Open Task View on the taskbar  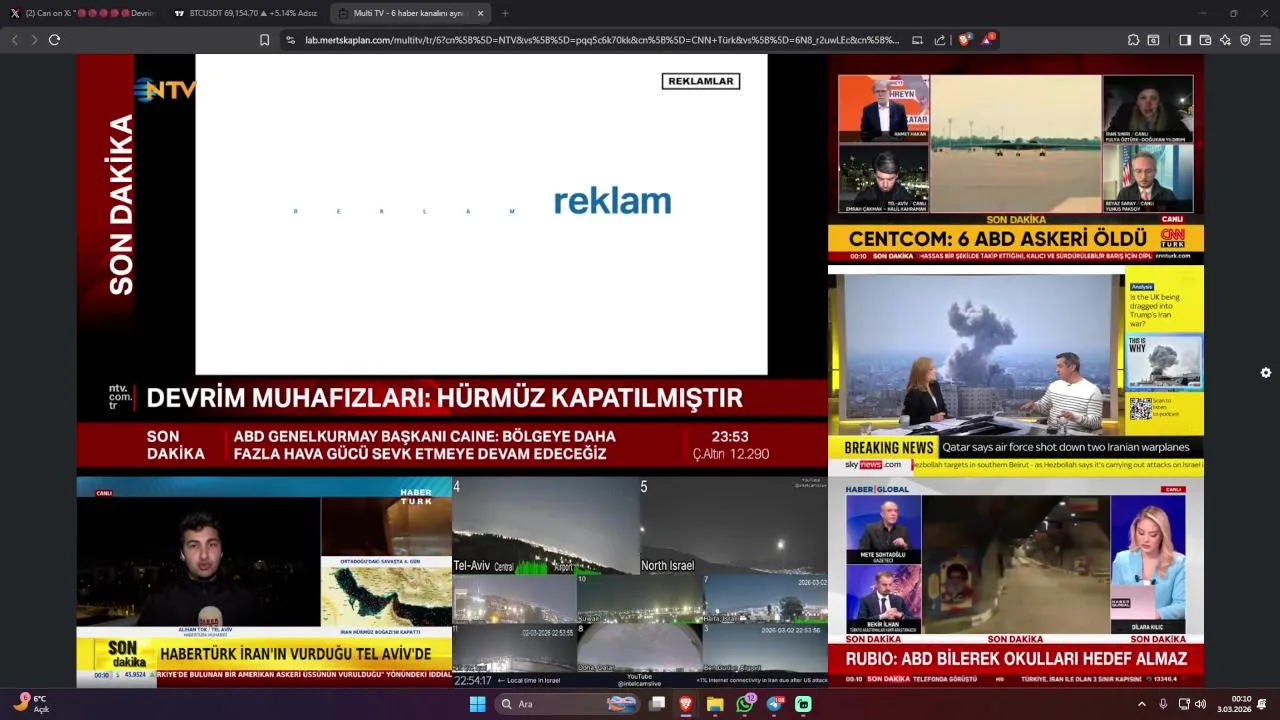click(657, 704)
